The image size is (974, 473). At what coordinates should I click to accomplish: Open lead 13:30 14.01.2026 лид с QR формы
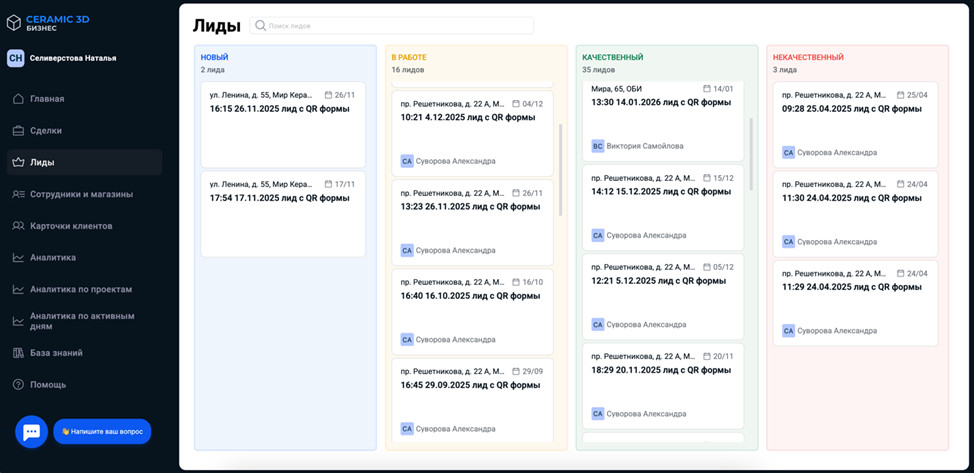[x=663, y=121]
